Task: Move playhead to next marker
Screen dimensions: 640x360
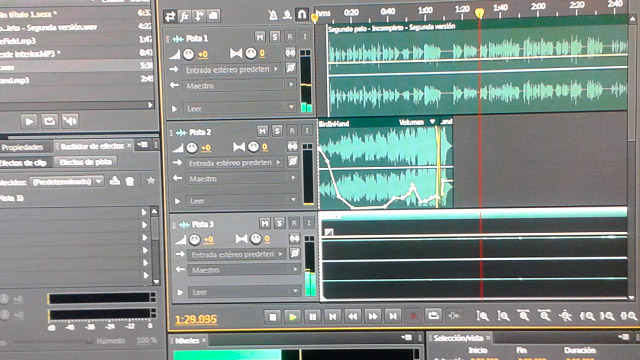Action: pos(393,316)
